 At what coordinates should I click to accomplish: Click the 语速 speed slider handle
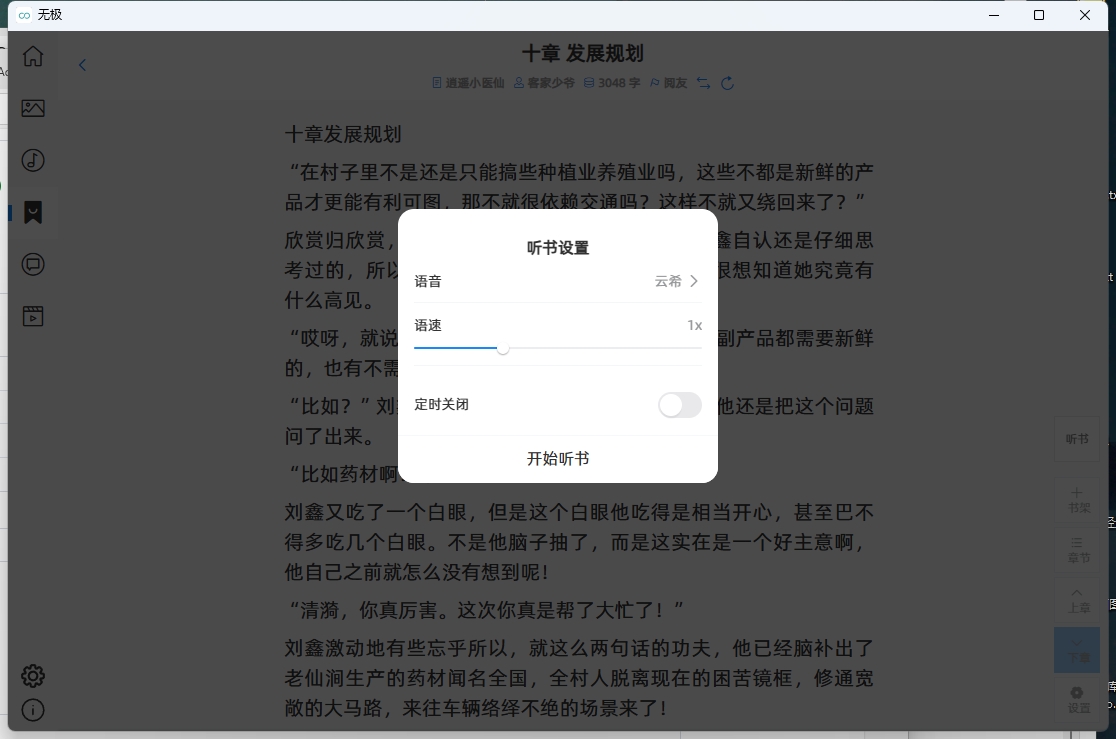(503, 348)
